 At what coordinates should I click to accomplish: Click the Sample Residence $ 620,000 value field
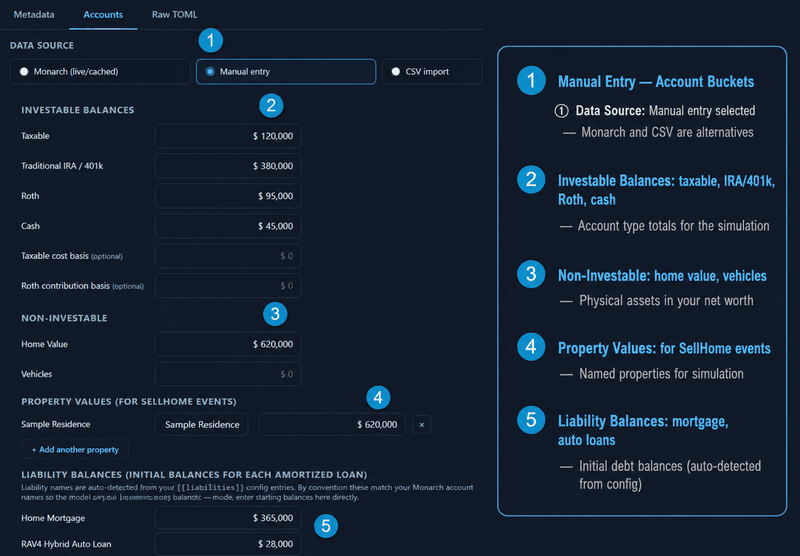(332, 424)
